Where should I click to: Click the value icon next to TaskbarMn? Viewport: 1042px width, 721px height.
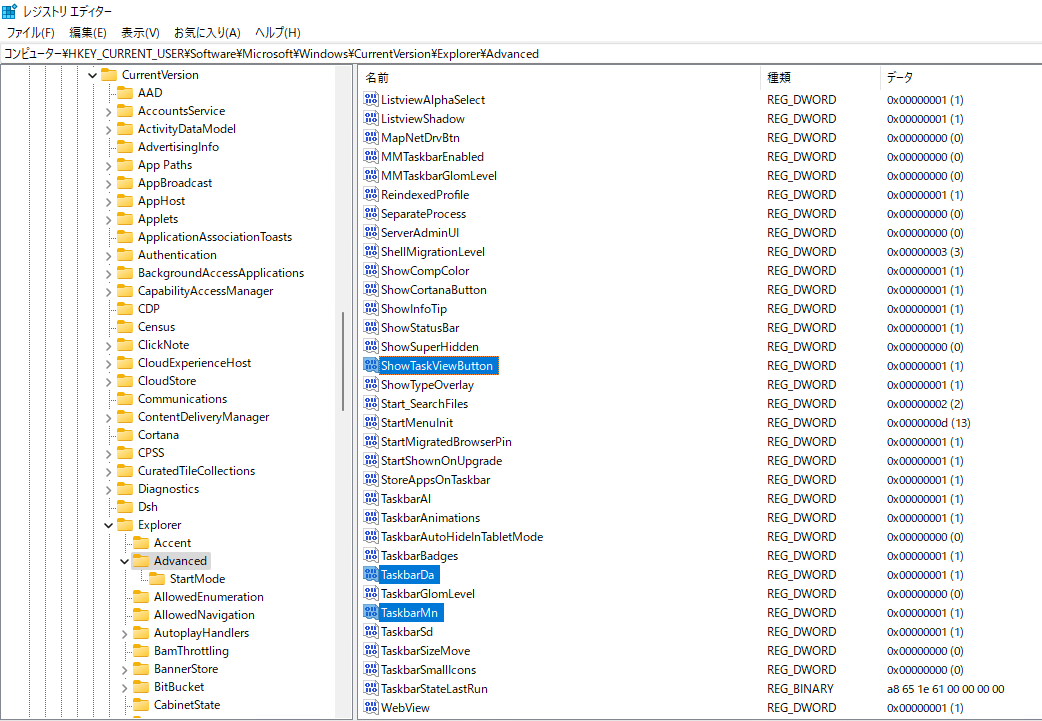tap(371, 613)
